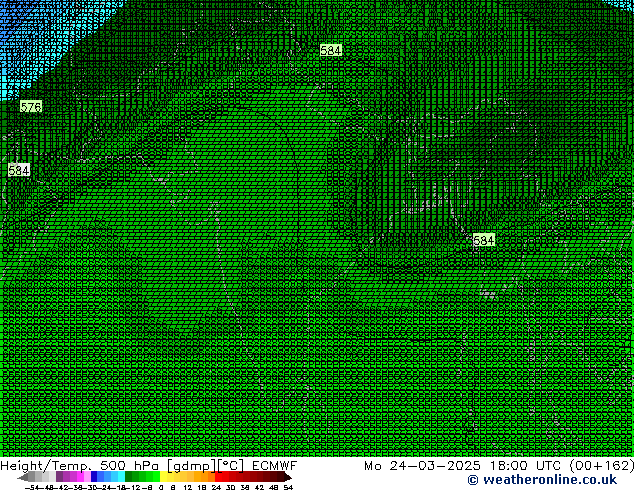Pick the dark blue -30°C legend swatch
Screen dimensions: 634x490
(x=94, y=477)
